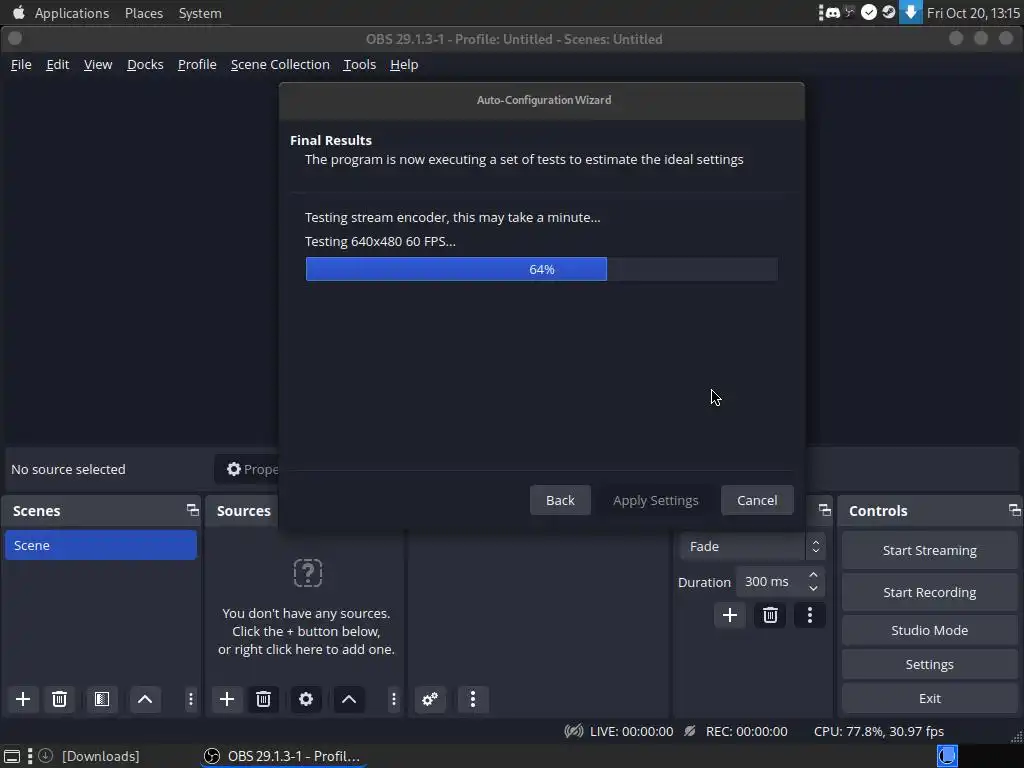Open the System menu in the top panel

point(200,13)
